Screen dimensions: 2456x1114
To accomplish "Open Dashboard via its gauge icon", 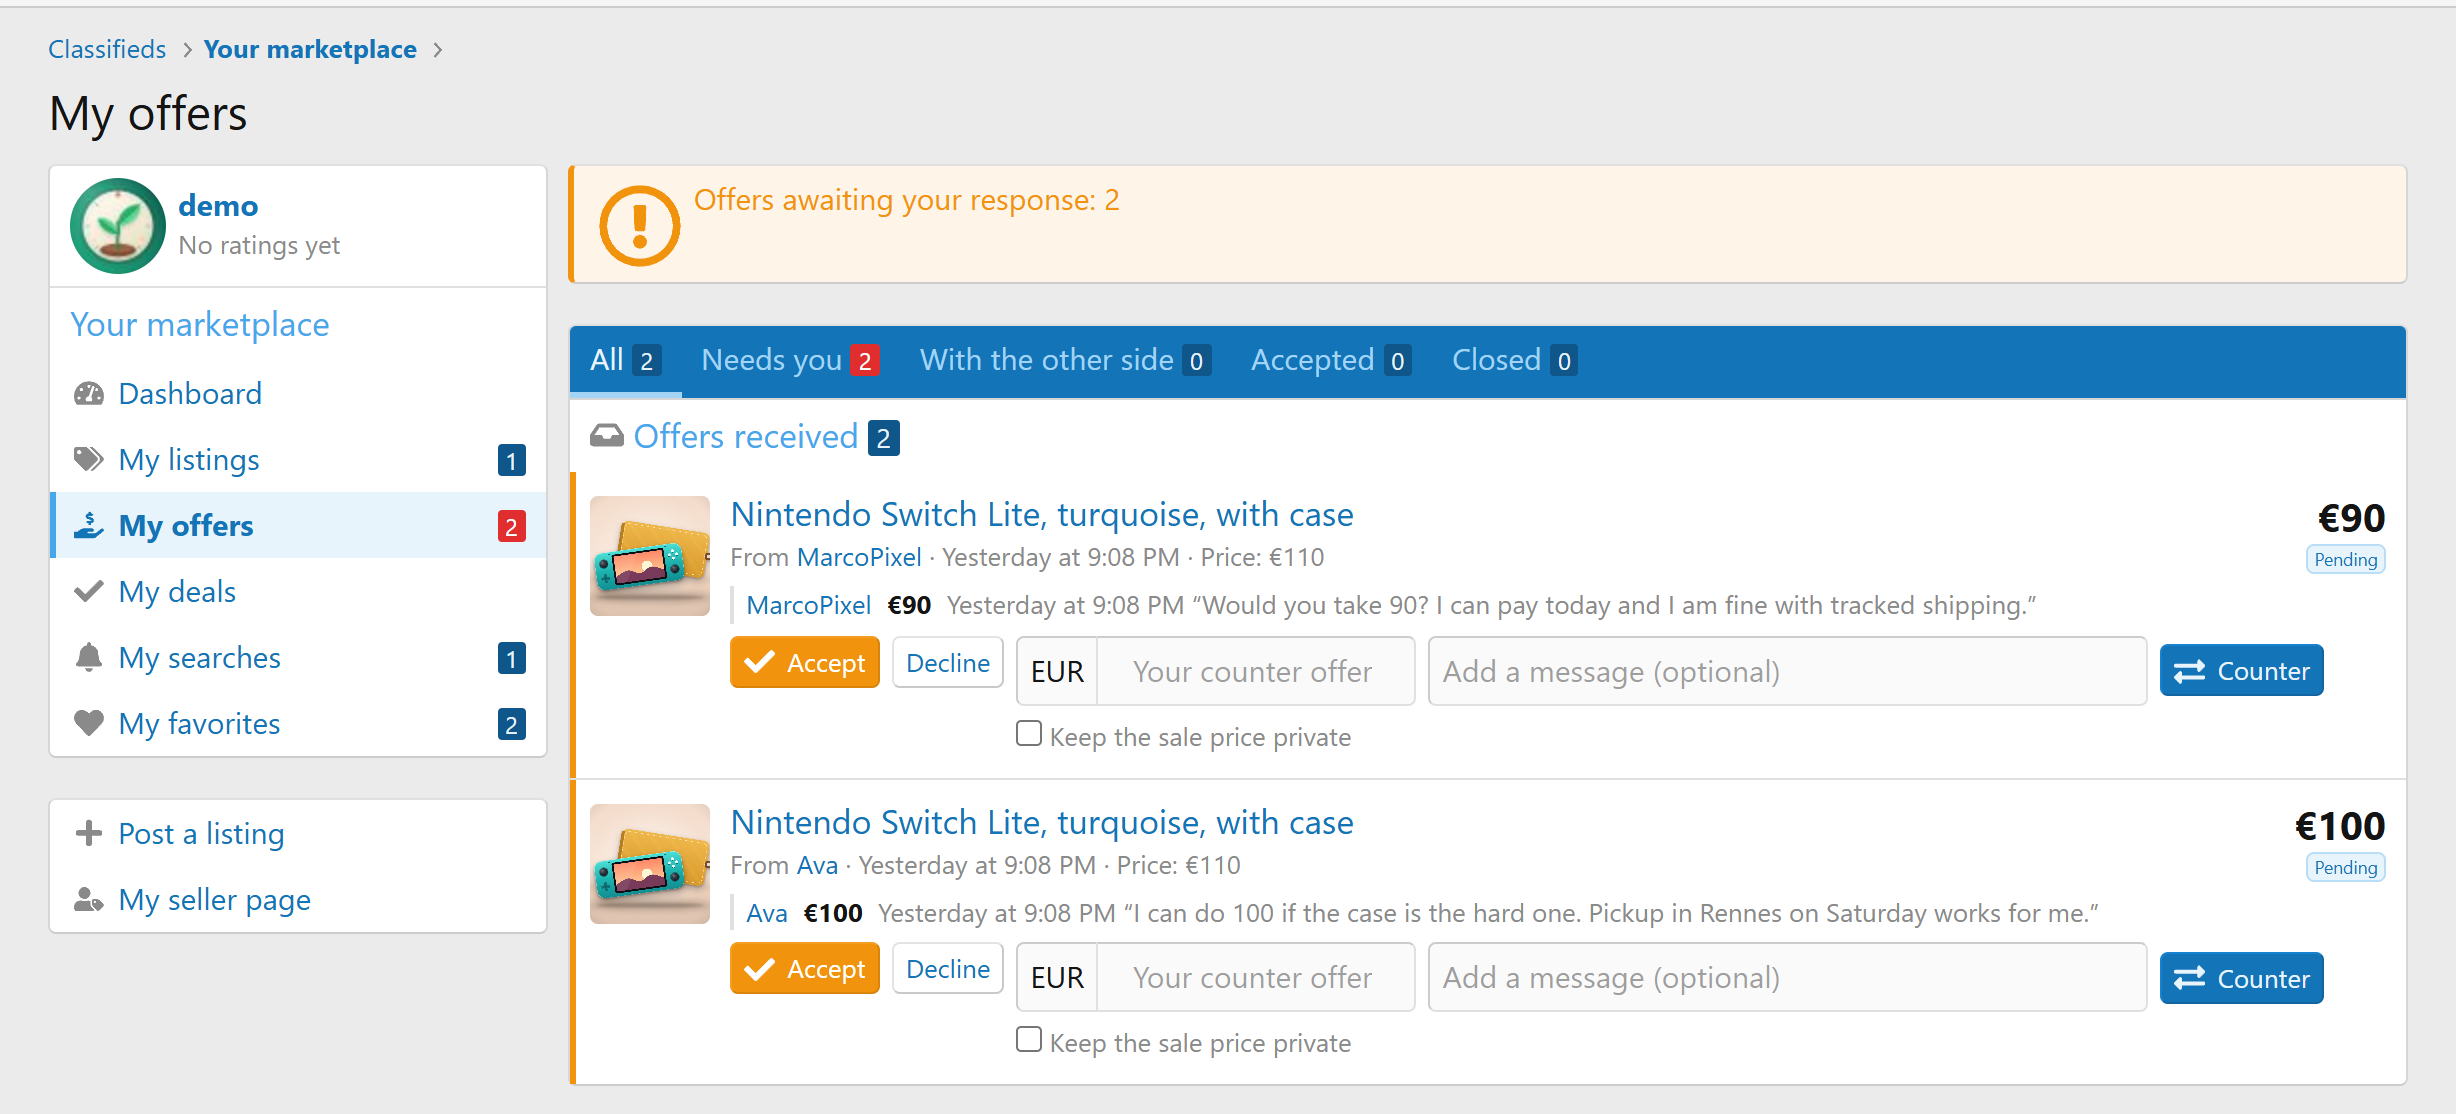I will (x=89, y=394).
